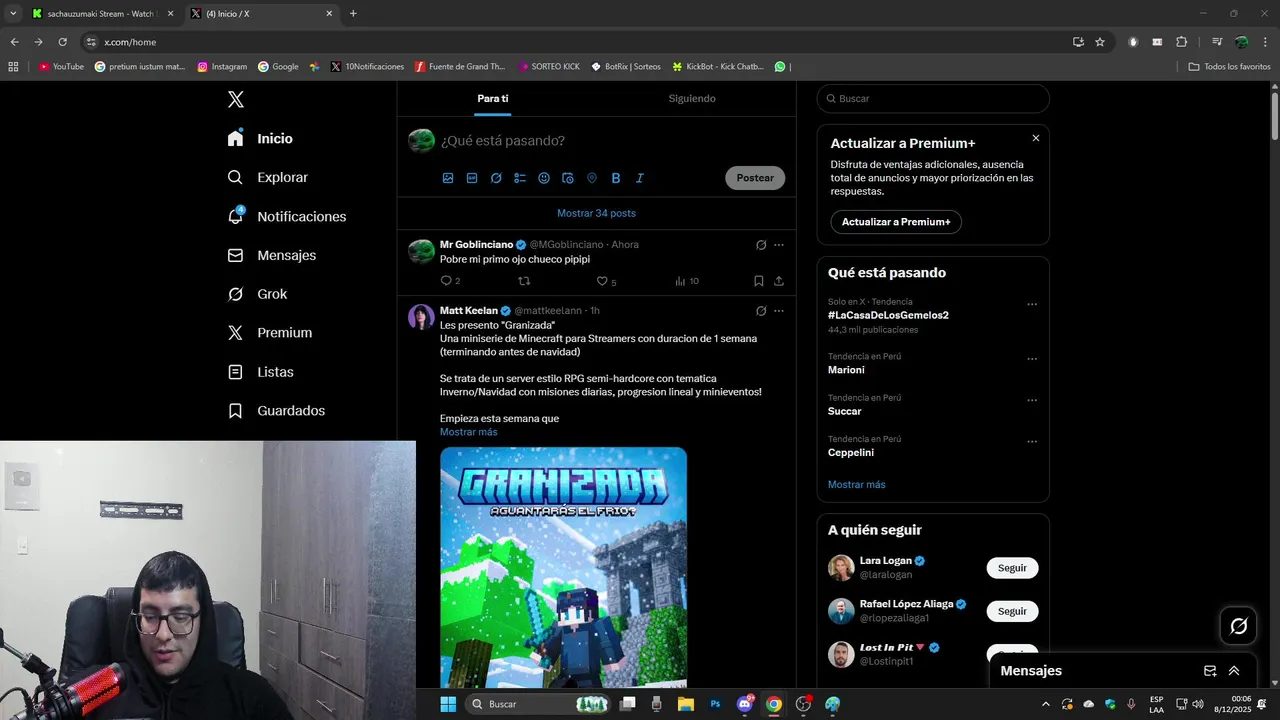Schedule the post with calendar icon
The image size is (1280, 720).
568,178
